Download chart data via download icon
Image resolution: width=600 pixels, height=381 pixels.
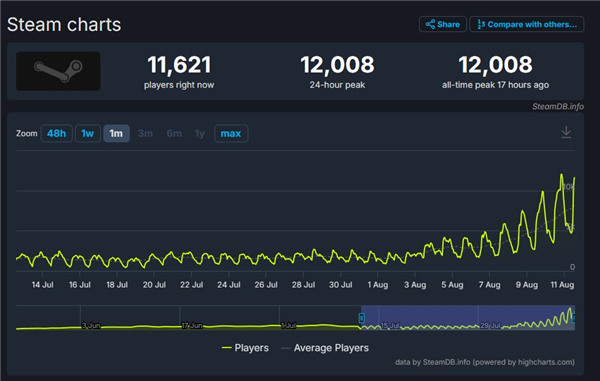(x=566, y=132)
